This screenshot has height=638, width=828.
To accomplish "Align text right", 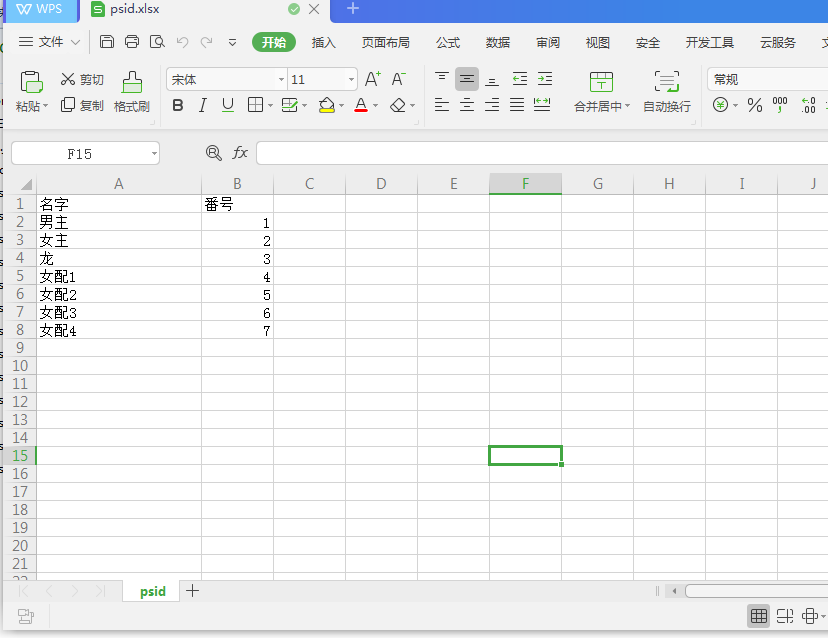I will 492,105.
